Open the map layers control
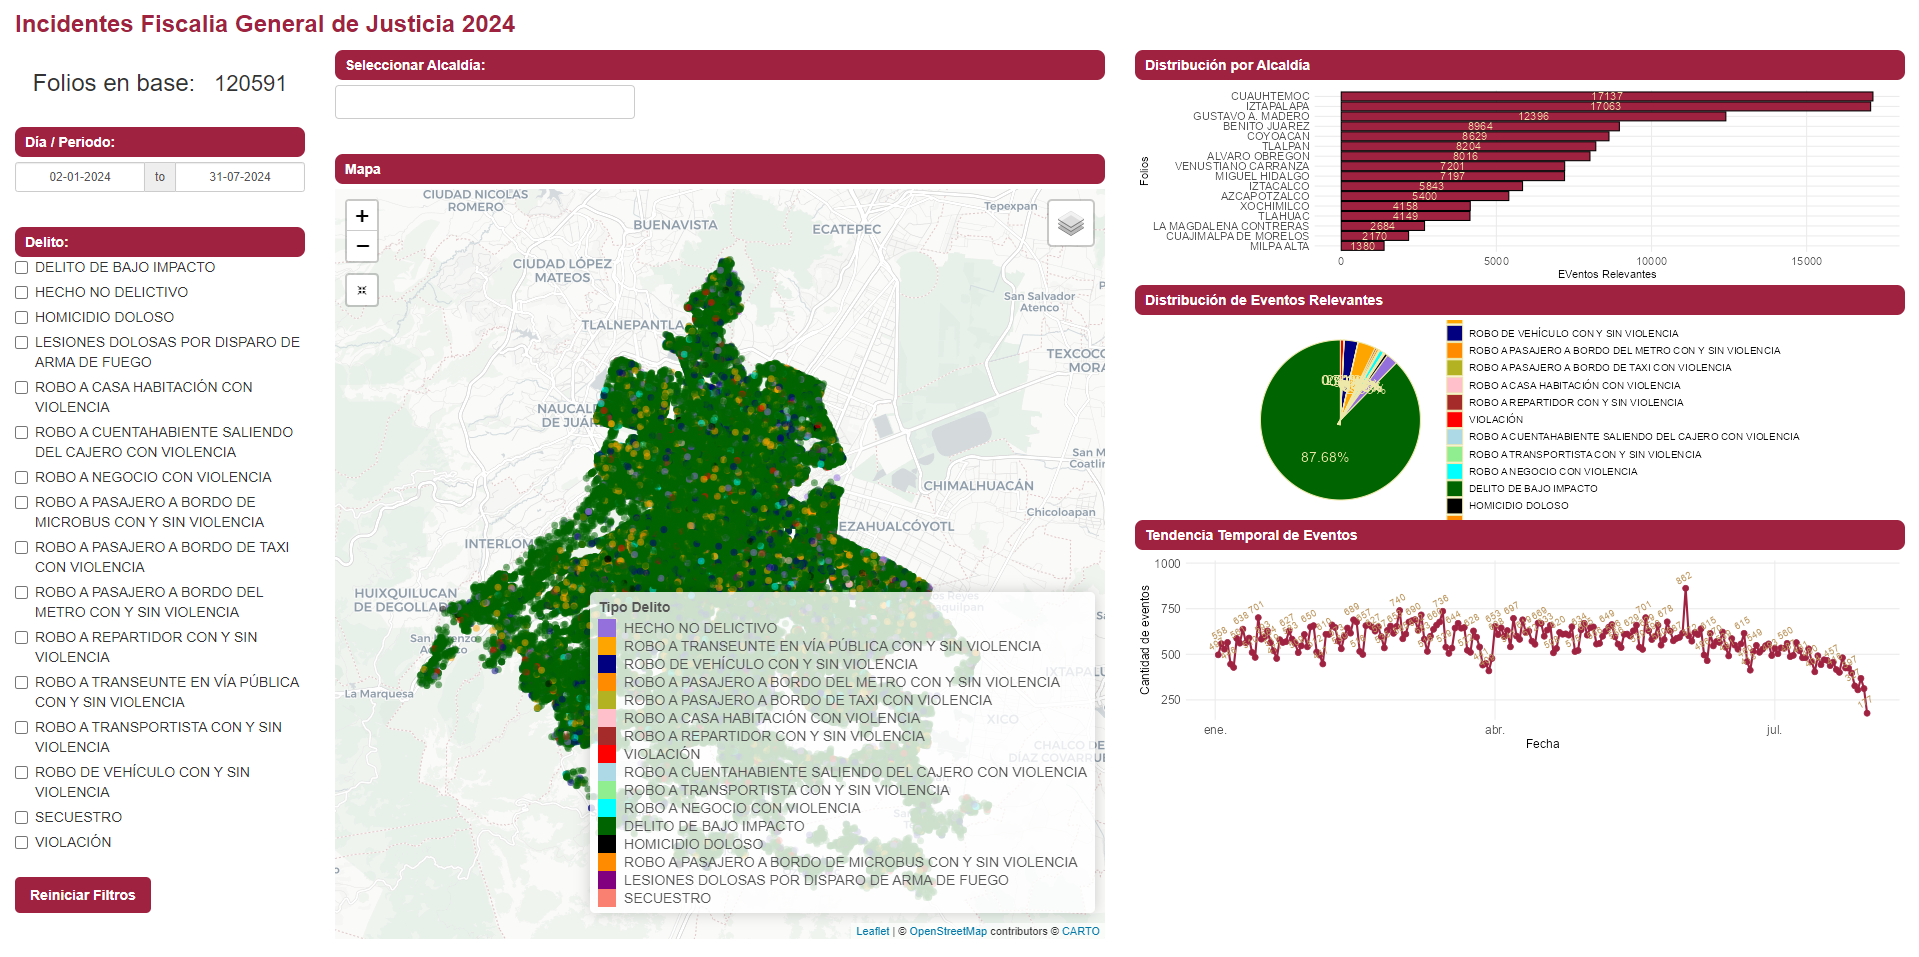The image size is (1919, 957). [x=1070, y=223]
